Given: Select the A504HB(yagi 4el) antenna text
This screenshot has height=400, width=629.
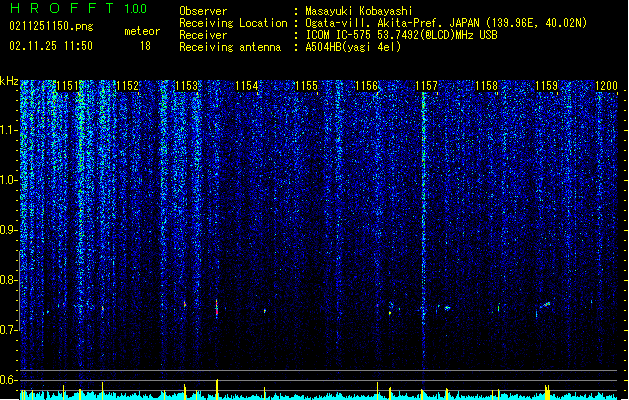Looking at the screenshot, I should 353,47.
